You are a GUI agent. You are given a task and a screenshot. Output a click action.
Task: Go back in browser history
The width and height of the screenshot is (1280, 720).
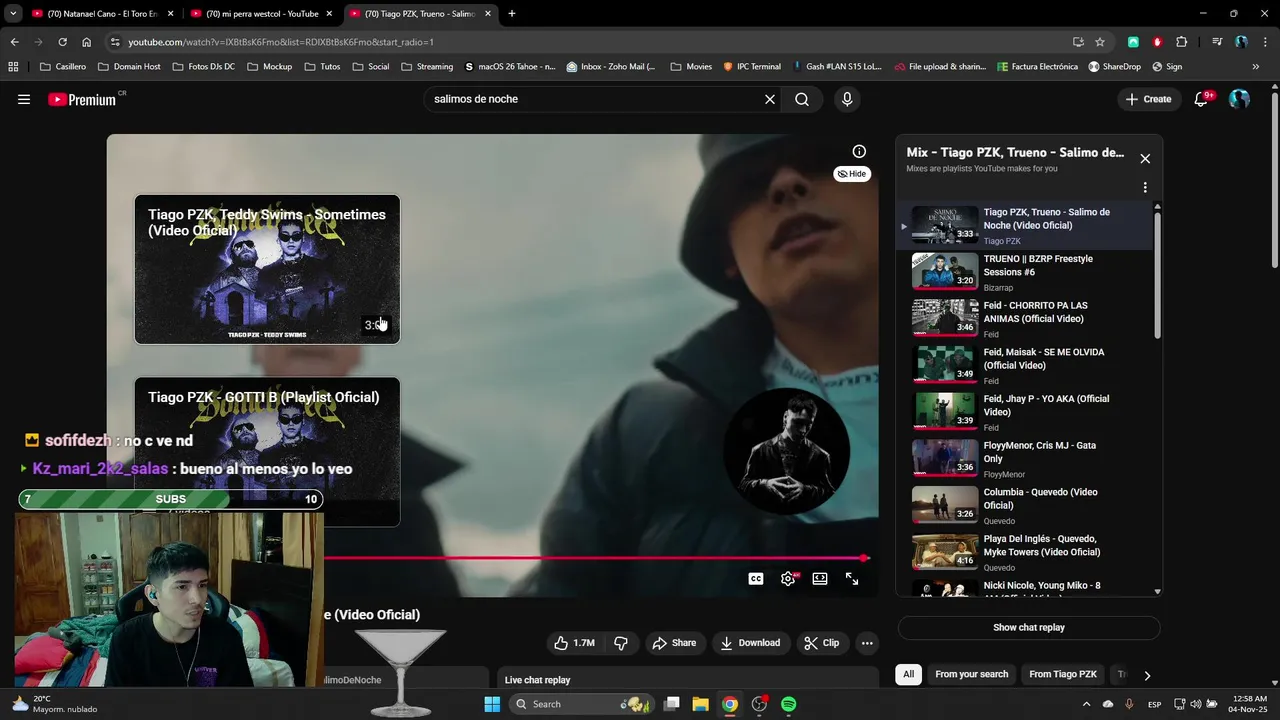coord(14,42)
